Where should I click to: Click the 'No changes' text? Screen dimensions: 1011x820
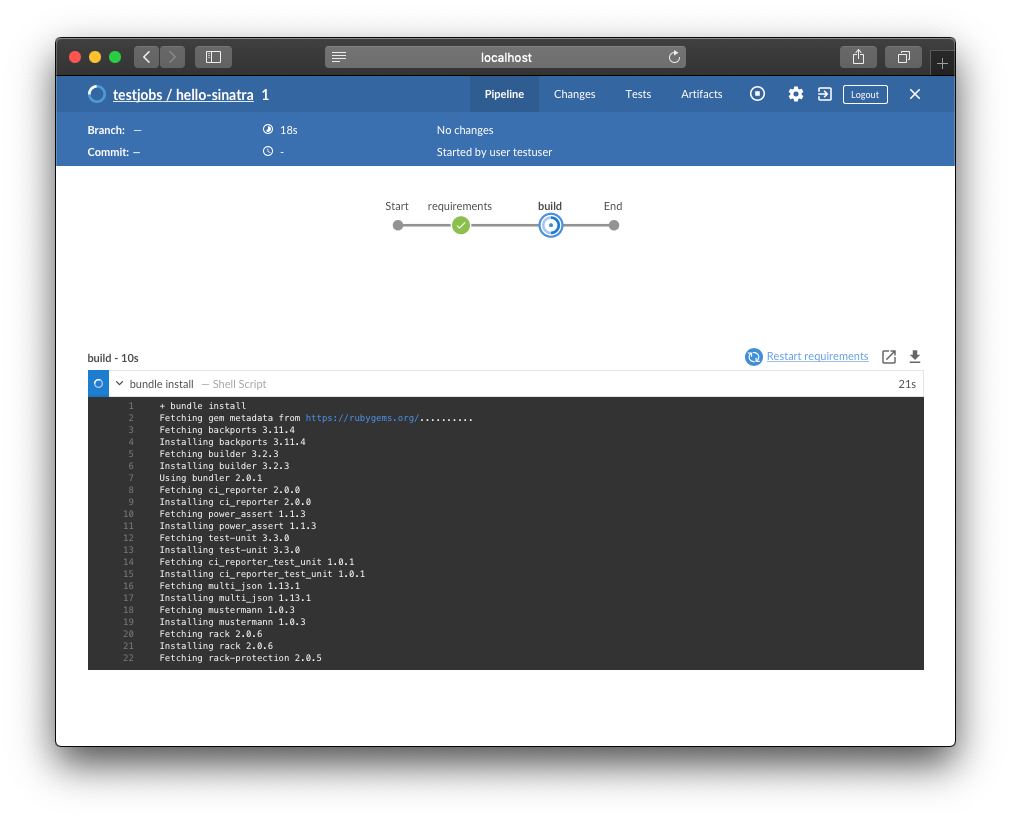click(x=465, y=130)
